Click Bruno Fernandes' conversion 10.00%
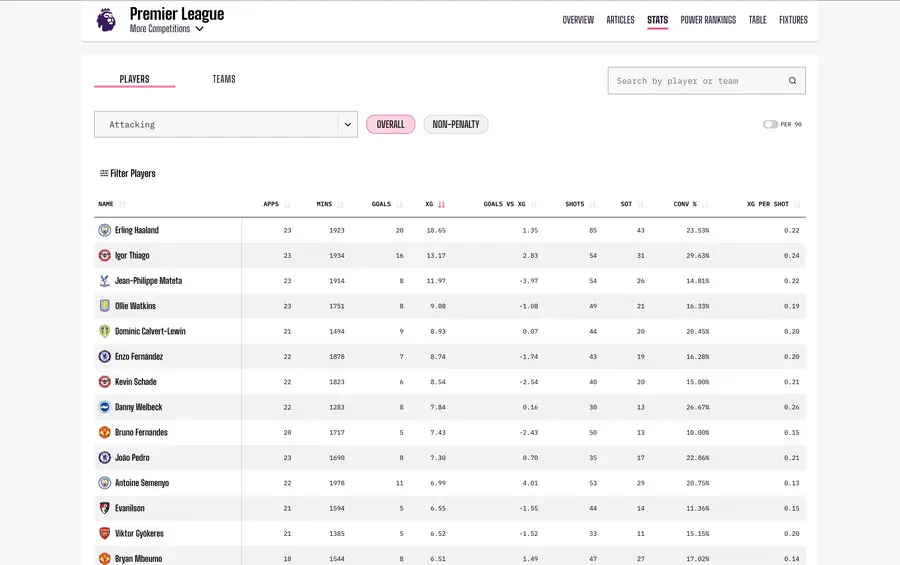900x565 pixels. pos(697,432)
